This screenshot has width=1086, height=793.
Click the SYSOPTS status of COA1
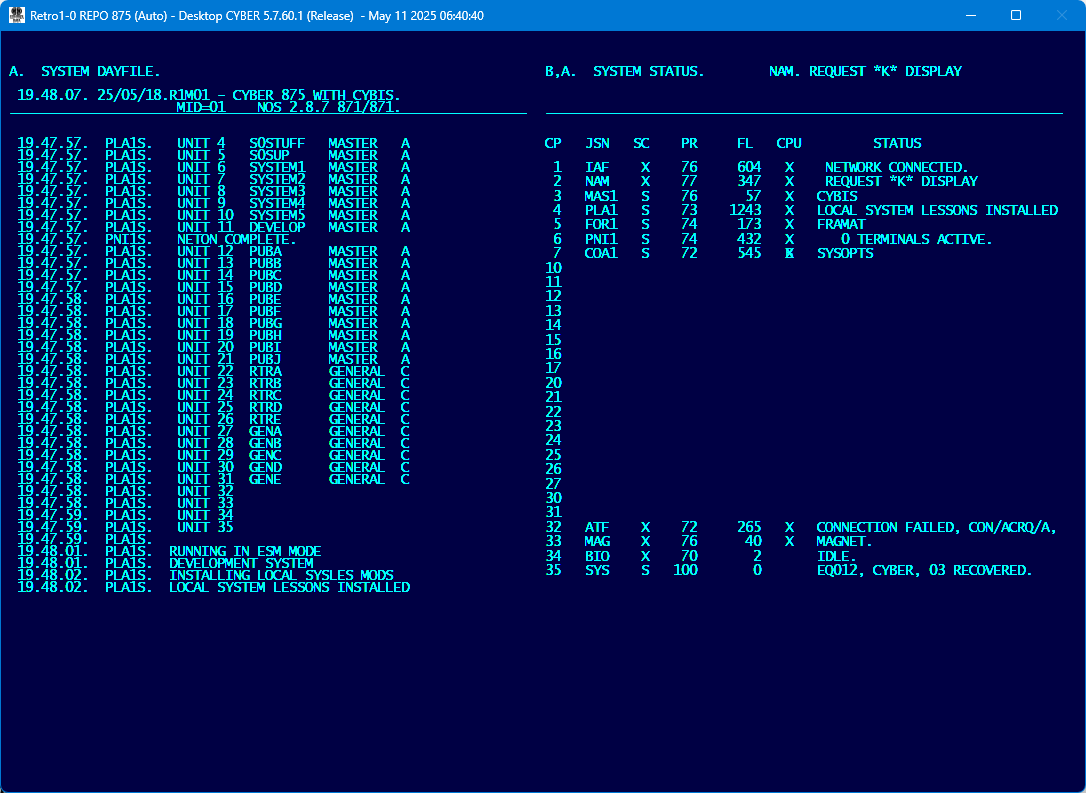click(845, 253)
